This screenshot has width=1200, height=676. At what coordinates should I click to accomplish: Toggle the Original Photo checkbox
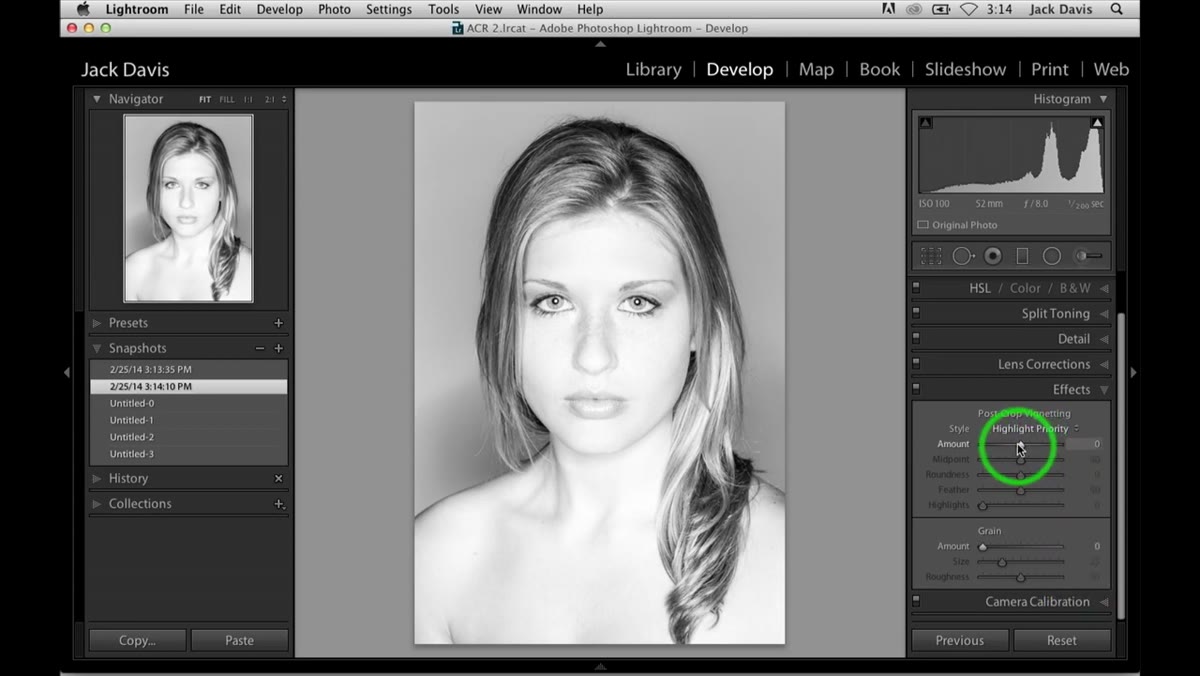click(923, 225)
